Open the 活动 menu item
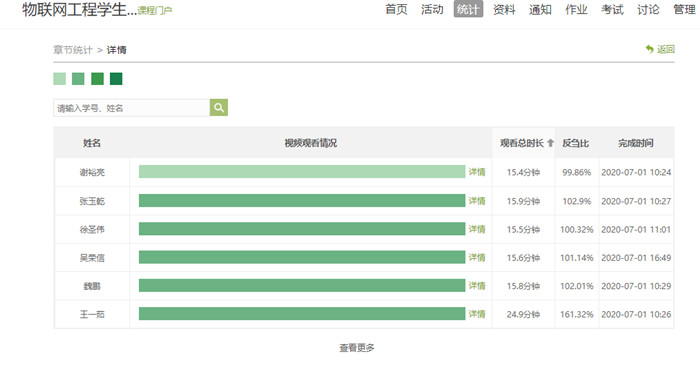 pyautogui.click(x=432, y=9)
